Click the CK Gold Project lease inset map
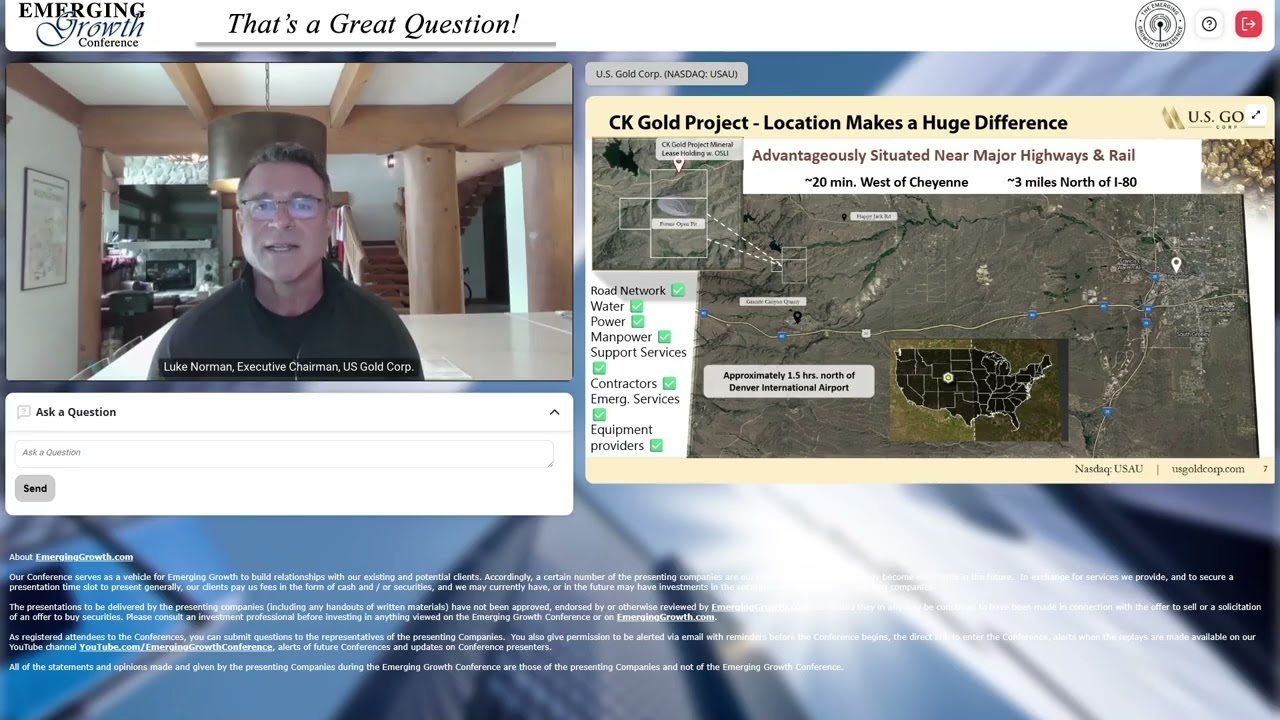 click(667, 203)
